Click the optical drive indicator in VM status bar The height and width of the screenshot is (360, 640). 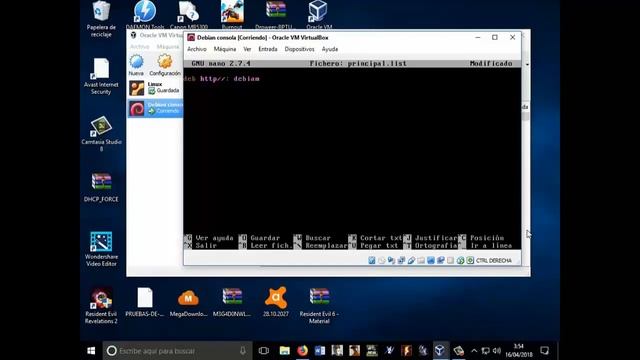[x=381, y=260]
